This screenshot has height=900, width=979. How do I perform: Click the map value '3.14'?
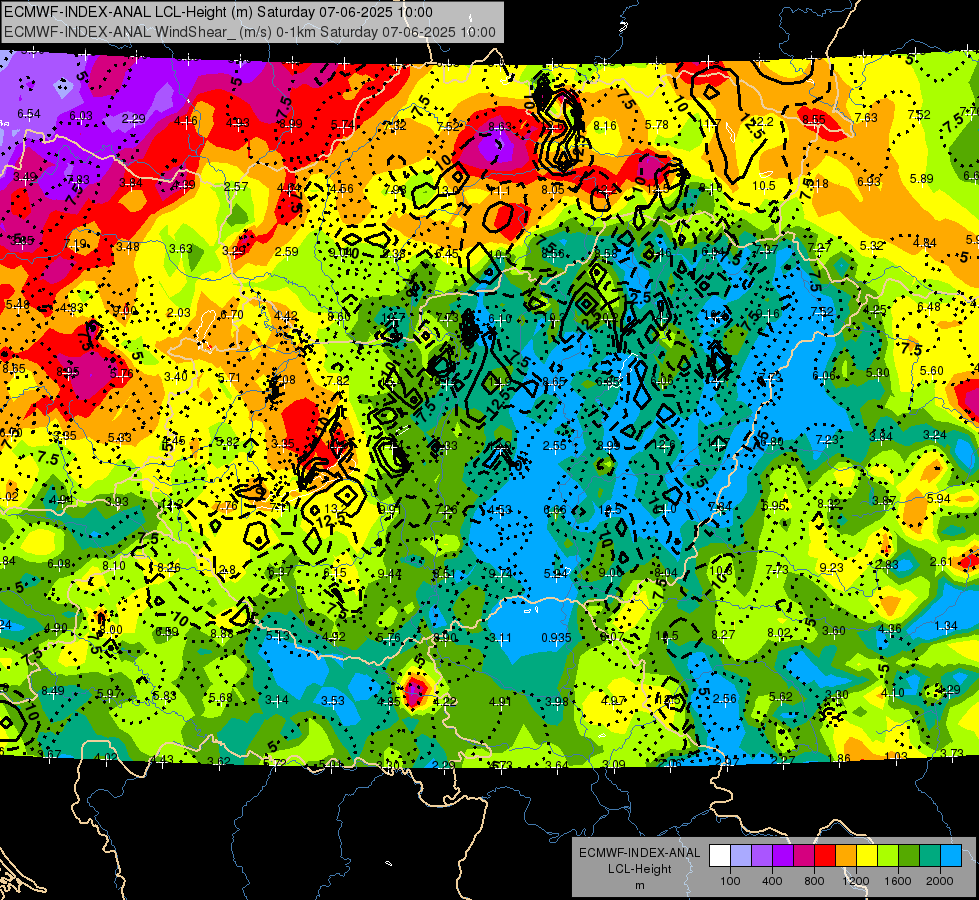pos(276,700)
